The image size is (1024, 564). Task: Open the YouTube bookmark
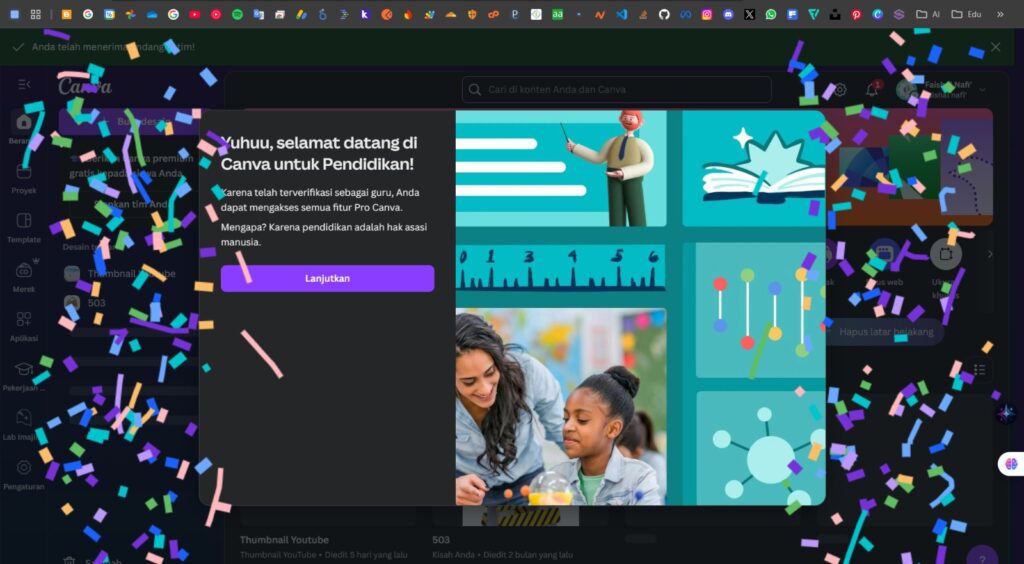[195, 14]
